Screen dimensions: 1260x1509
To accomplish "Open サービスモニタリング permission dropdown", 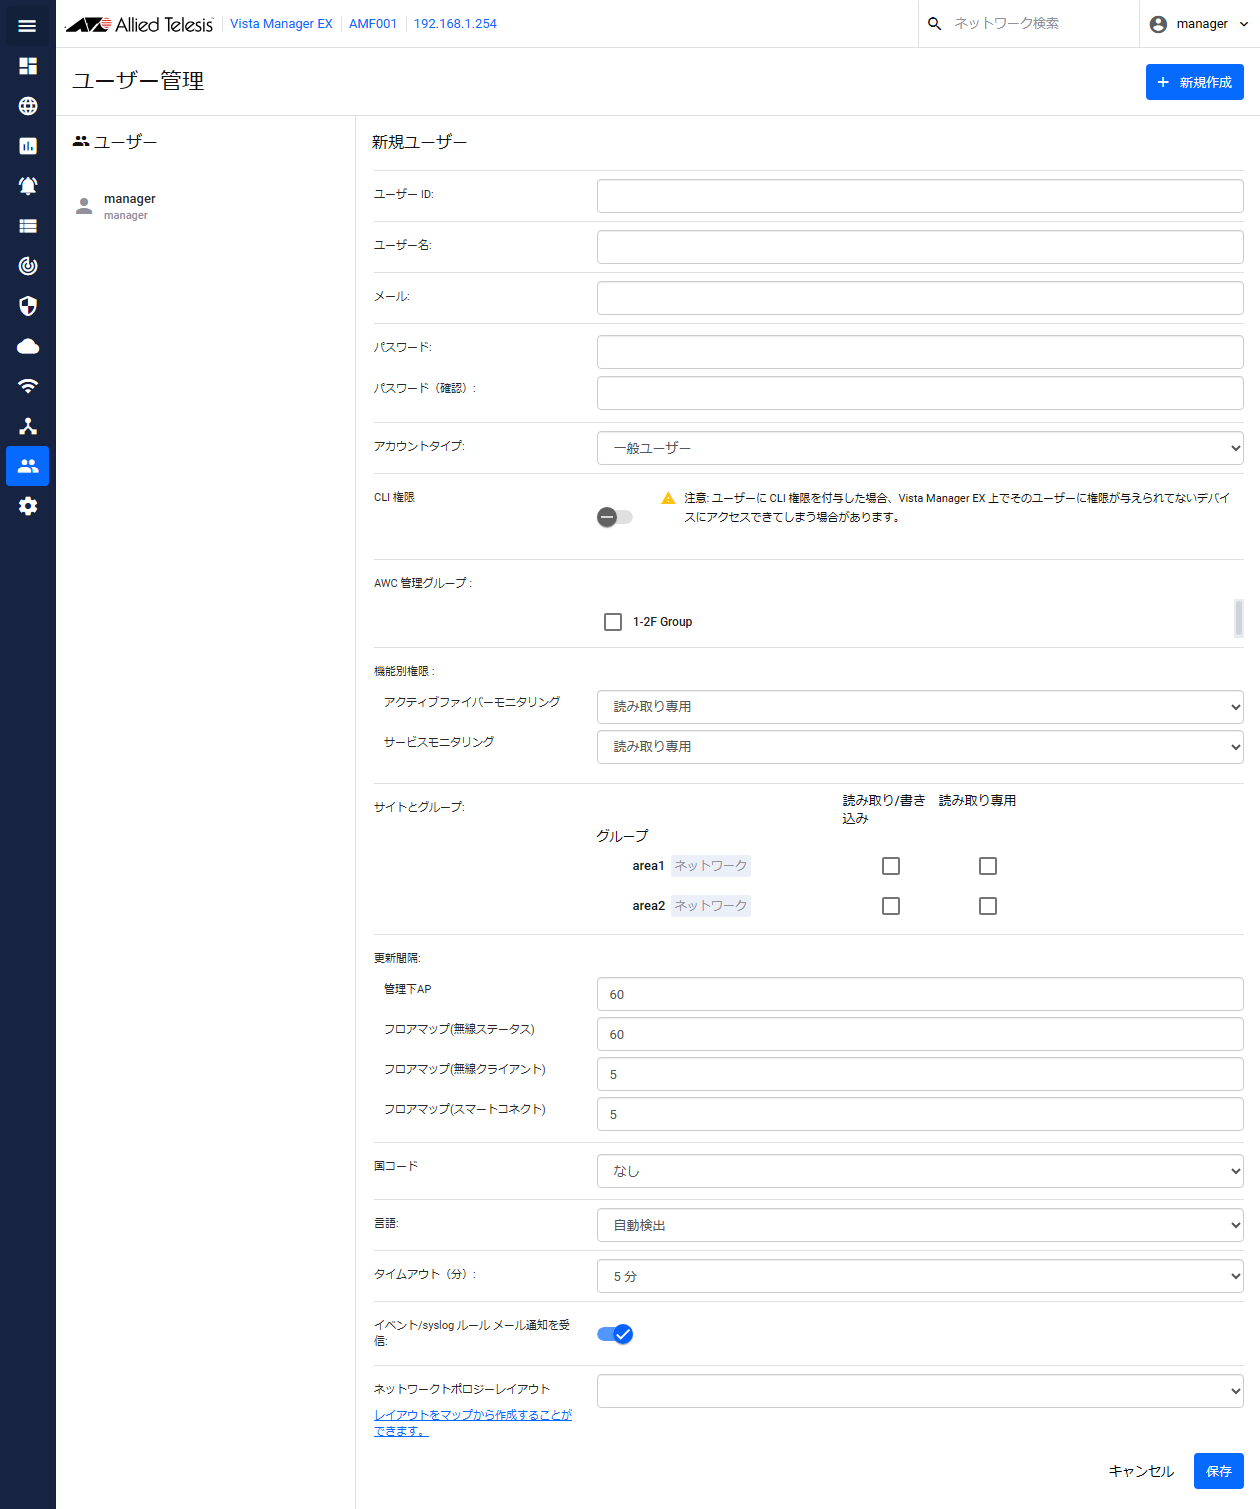I will pos(920,747).
